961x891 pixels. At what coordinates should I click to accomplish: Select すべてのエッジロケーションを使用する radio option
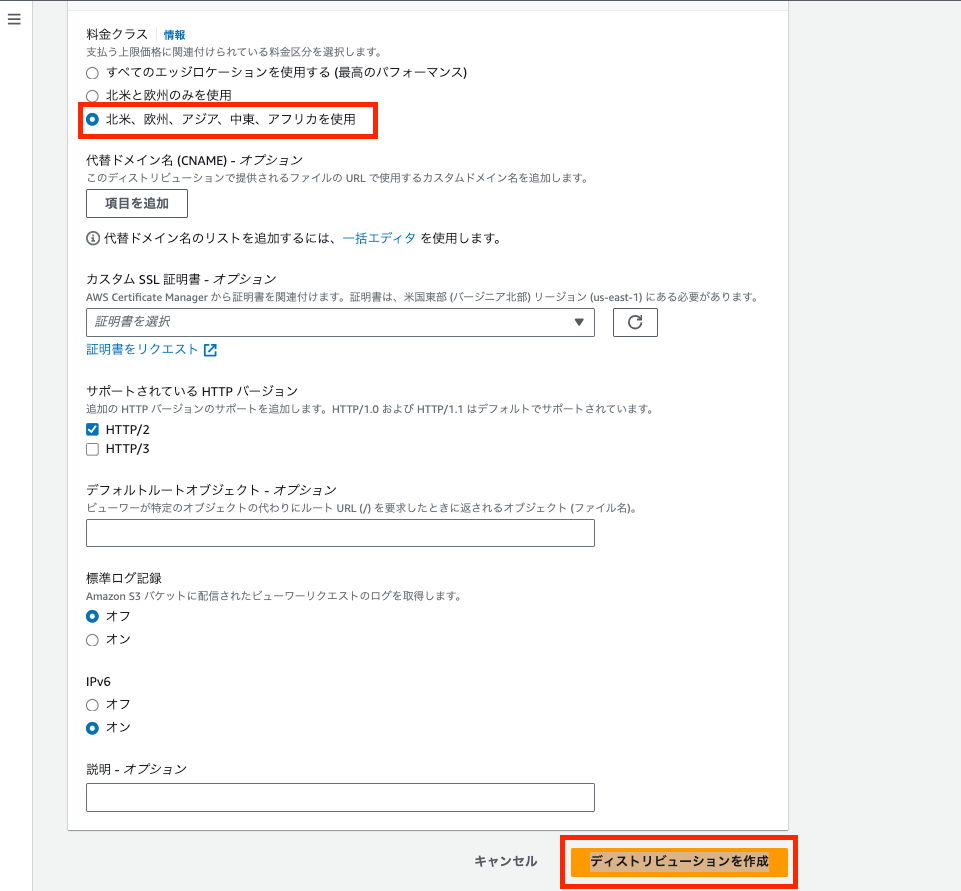tap(93, 73)
